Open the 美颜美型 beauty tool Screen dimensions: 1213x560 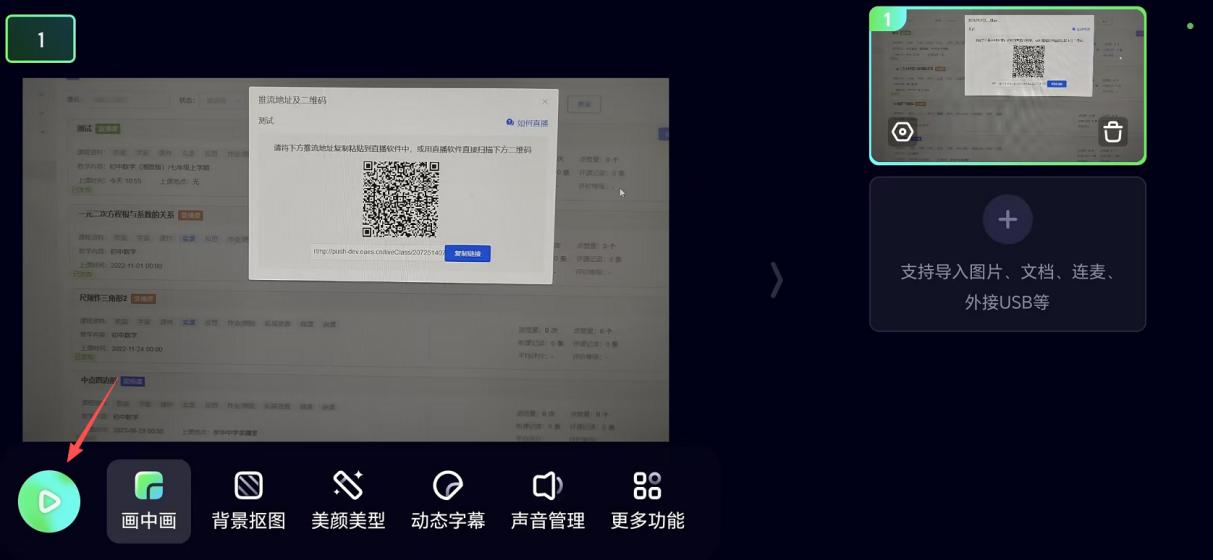pyautogui.click(x=348, y=501)
